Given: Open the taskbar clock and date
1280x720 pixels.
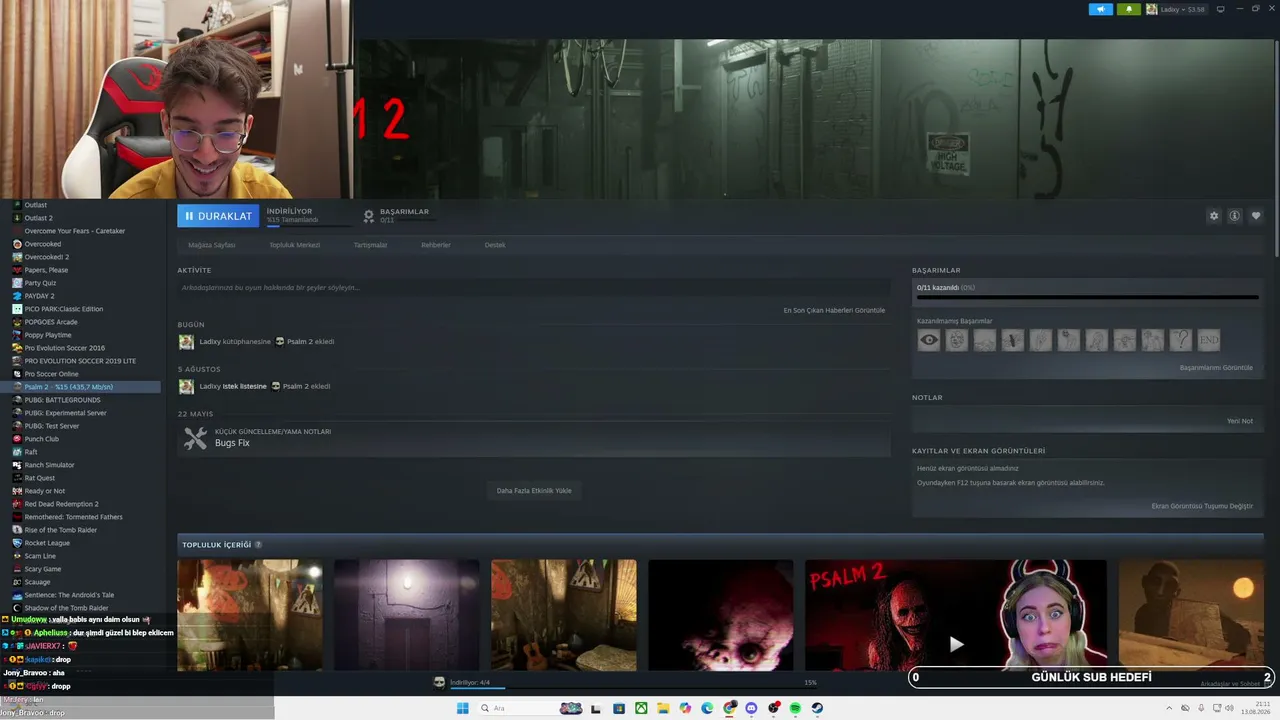Looking at the screenshot, I should pos(1254,708).
